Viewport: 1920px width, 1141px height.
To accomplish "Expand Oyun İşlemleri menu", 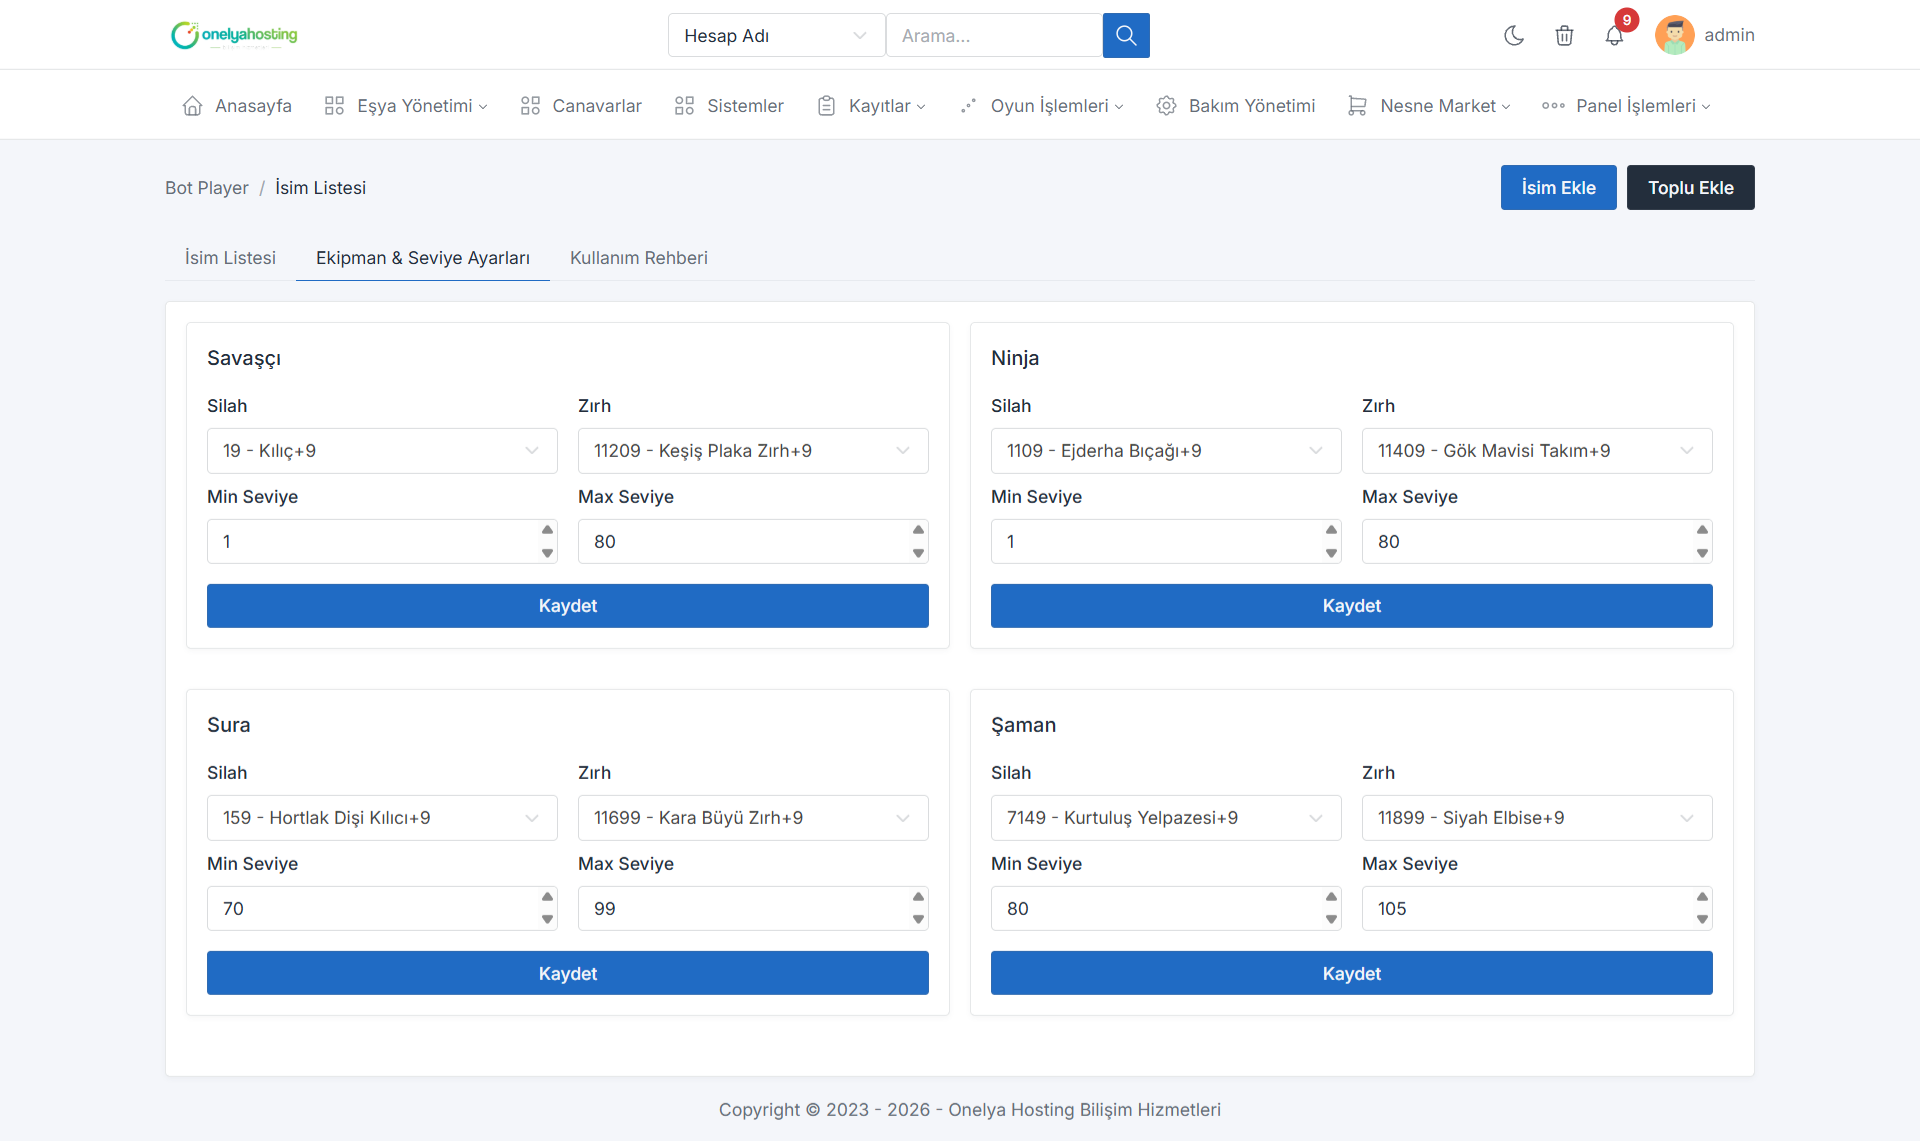I will (x=1041, y=106).
